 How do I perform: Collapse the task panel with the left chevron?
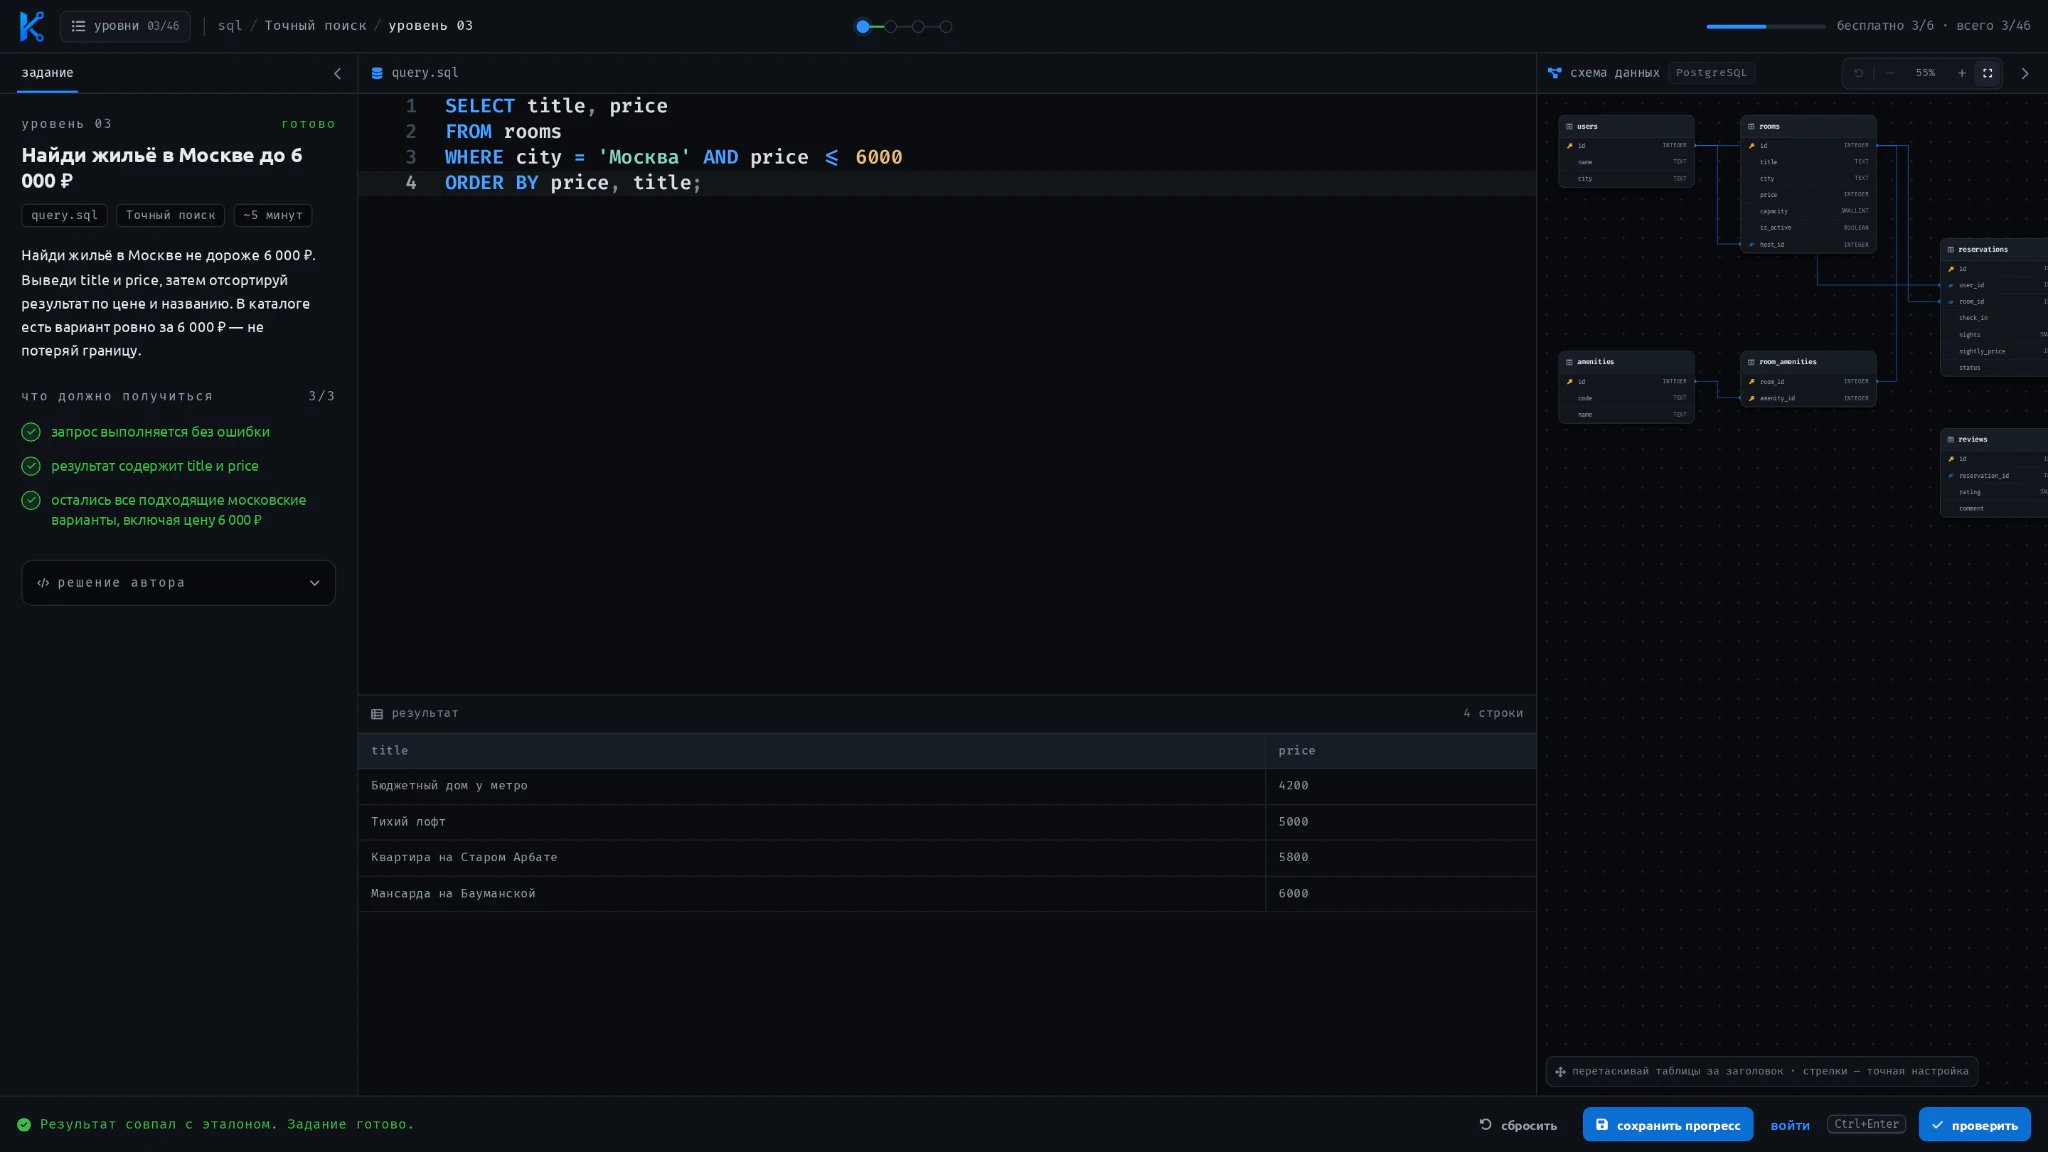coord(337,73)
